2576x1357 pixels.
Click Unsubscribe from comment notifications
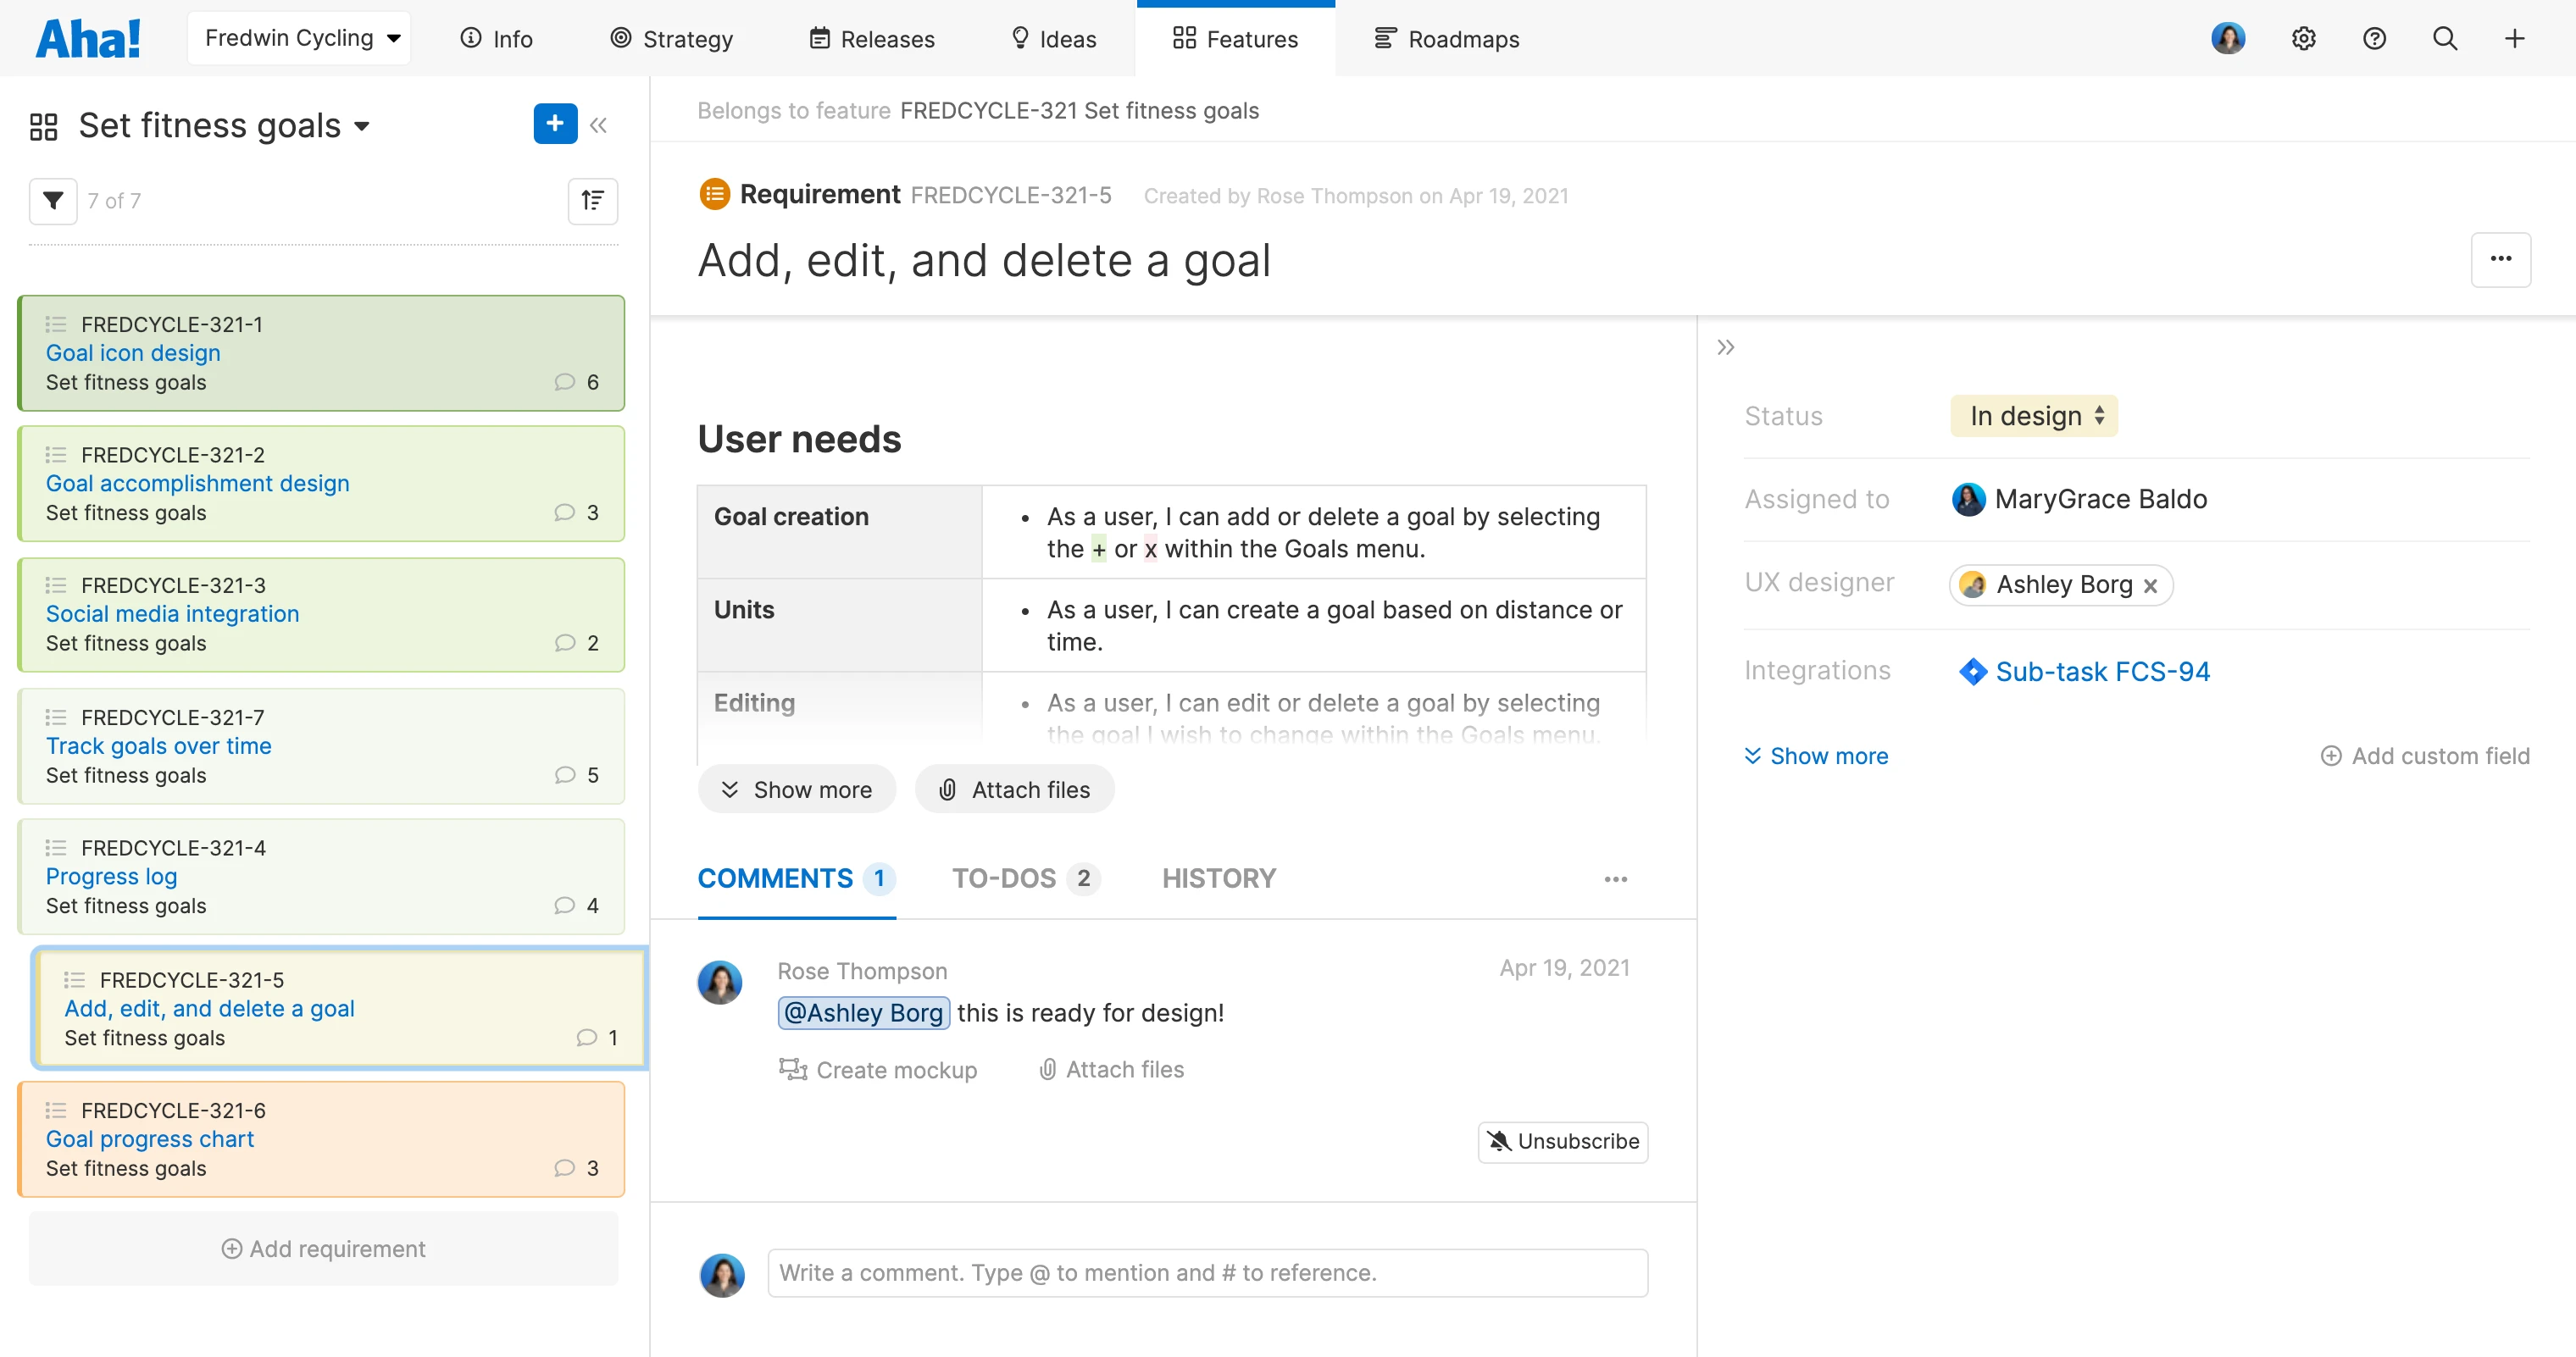click(x=1563, y=1141)
